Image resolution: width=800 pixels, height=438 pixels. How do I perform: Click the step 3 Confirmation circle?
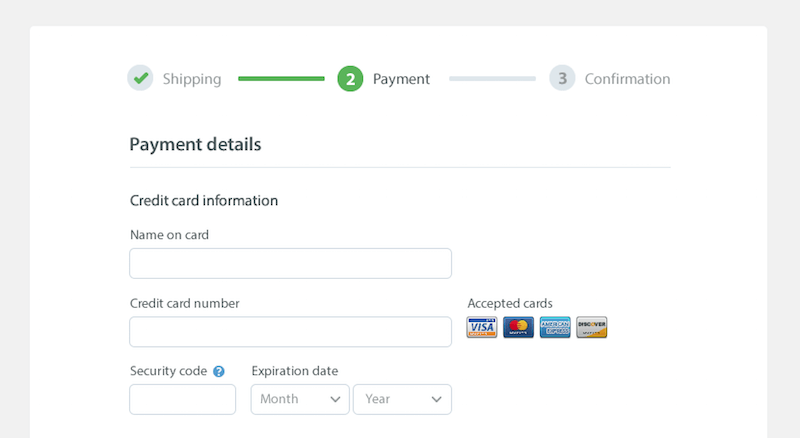pyautogui.click(x=562, y=78)
